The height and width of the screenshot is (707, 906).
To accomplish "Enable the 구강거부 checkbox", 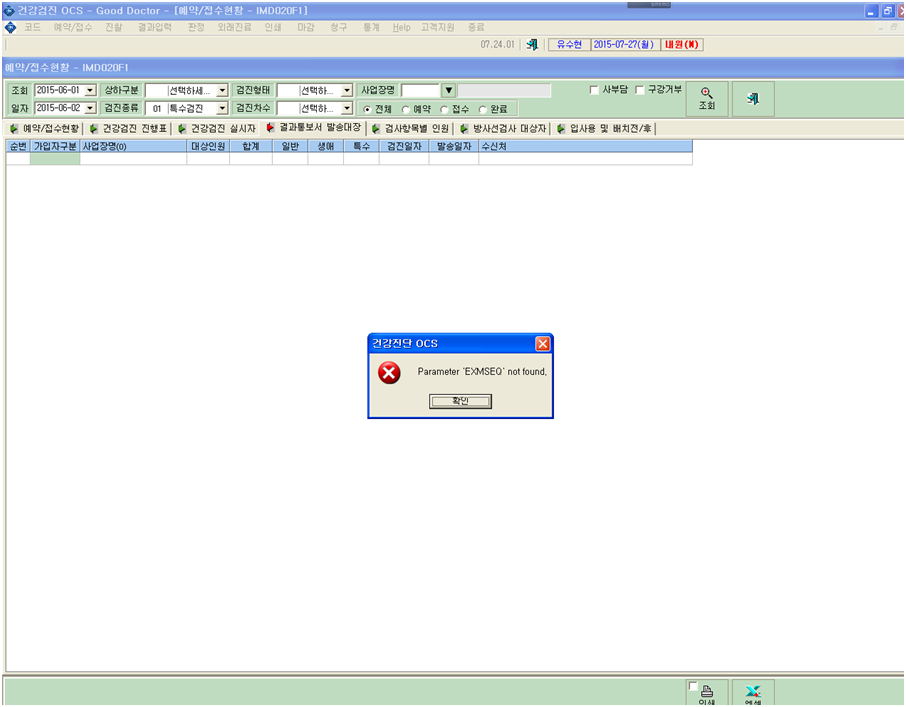I will pos(640,90).
